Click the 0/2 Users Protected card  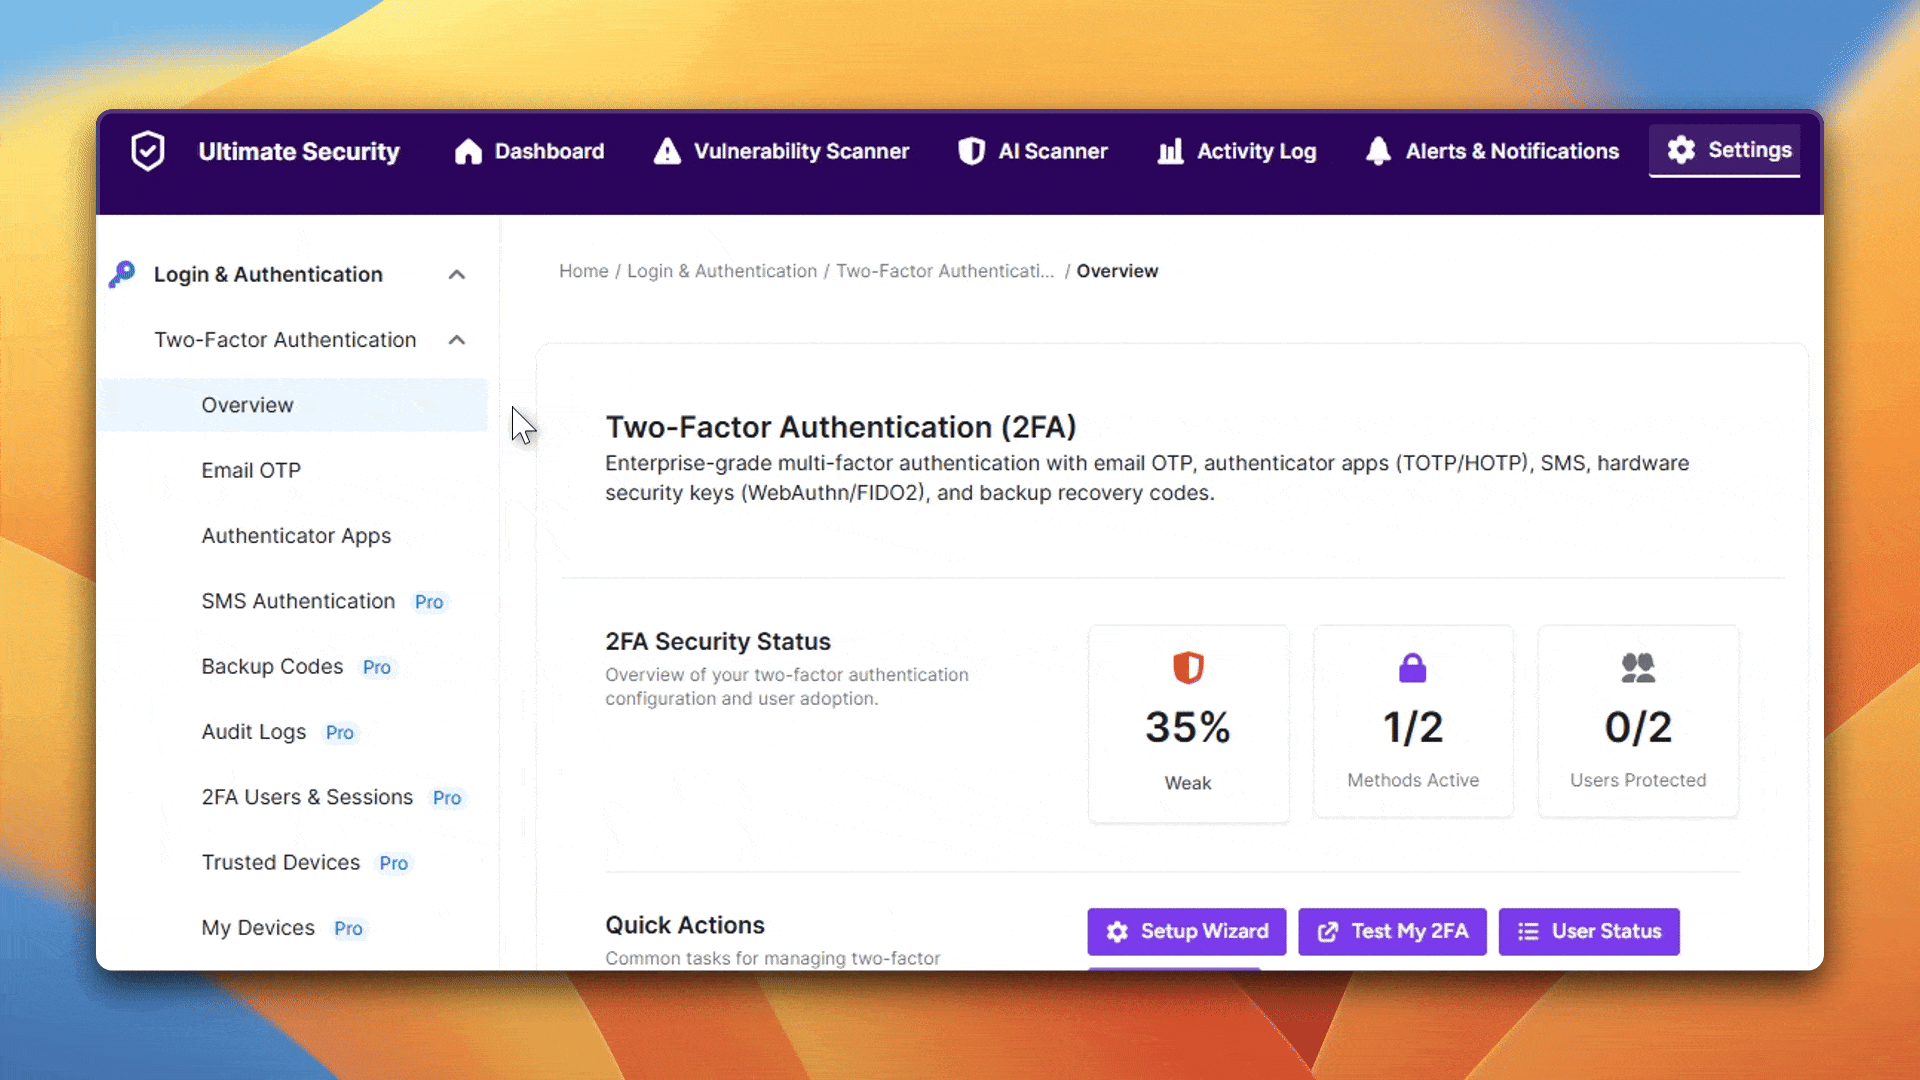(1638, 721)
